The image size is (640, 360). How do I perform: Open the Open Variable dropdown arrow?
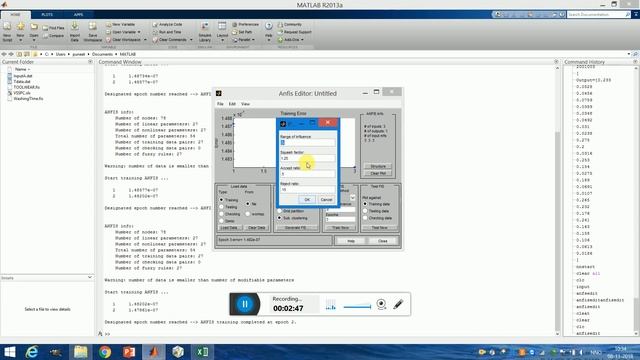[139, 32]
